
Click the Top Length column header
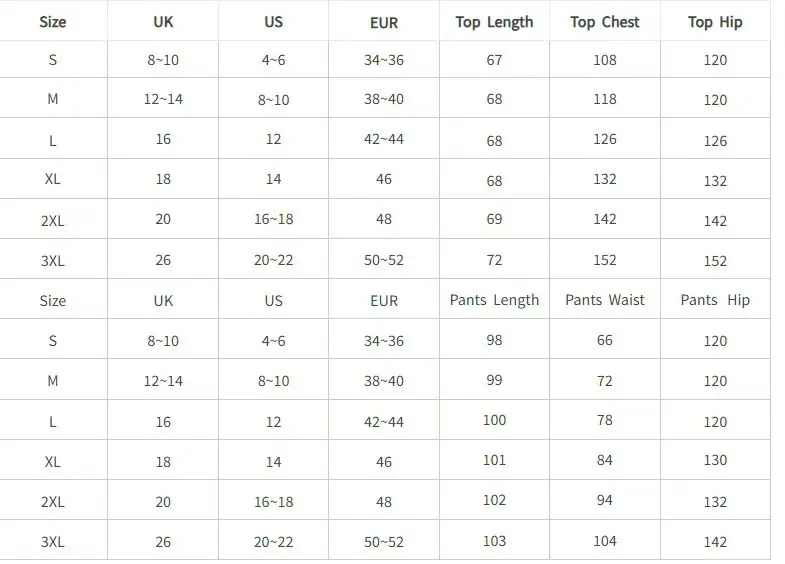494,23
